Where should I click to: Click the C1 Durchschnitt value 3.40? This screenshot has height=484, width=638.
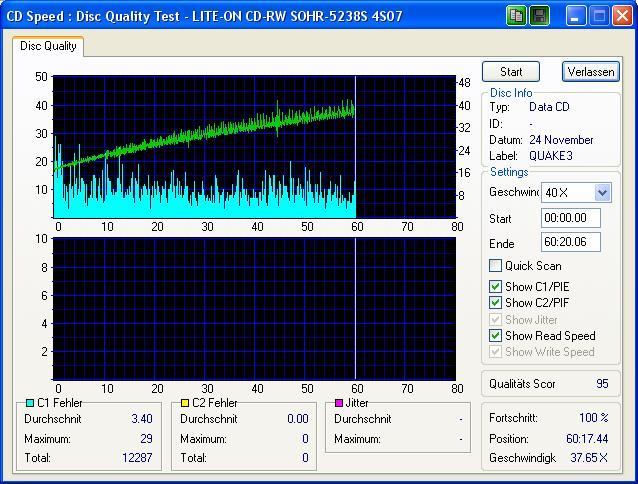(142, 419)
